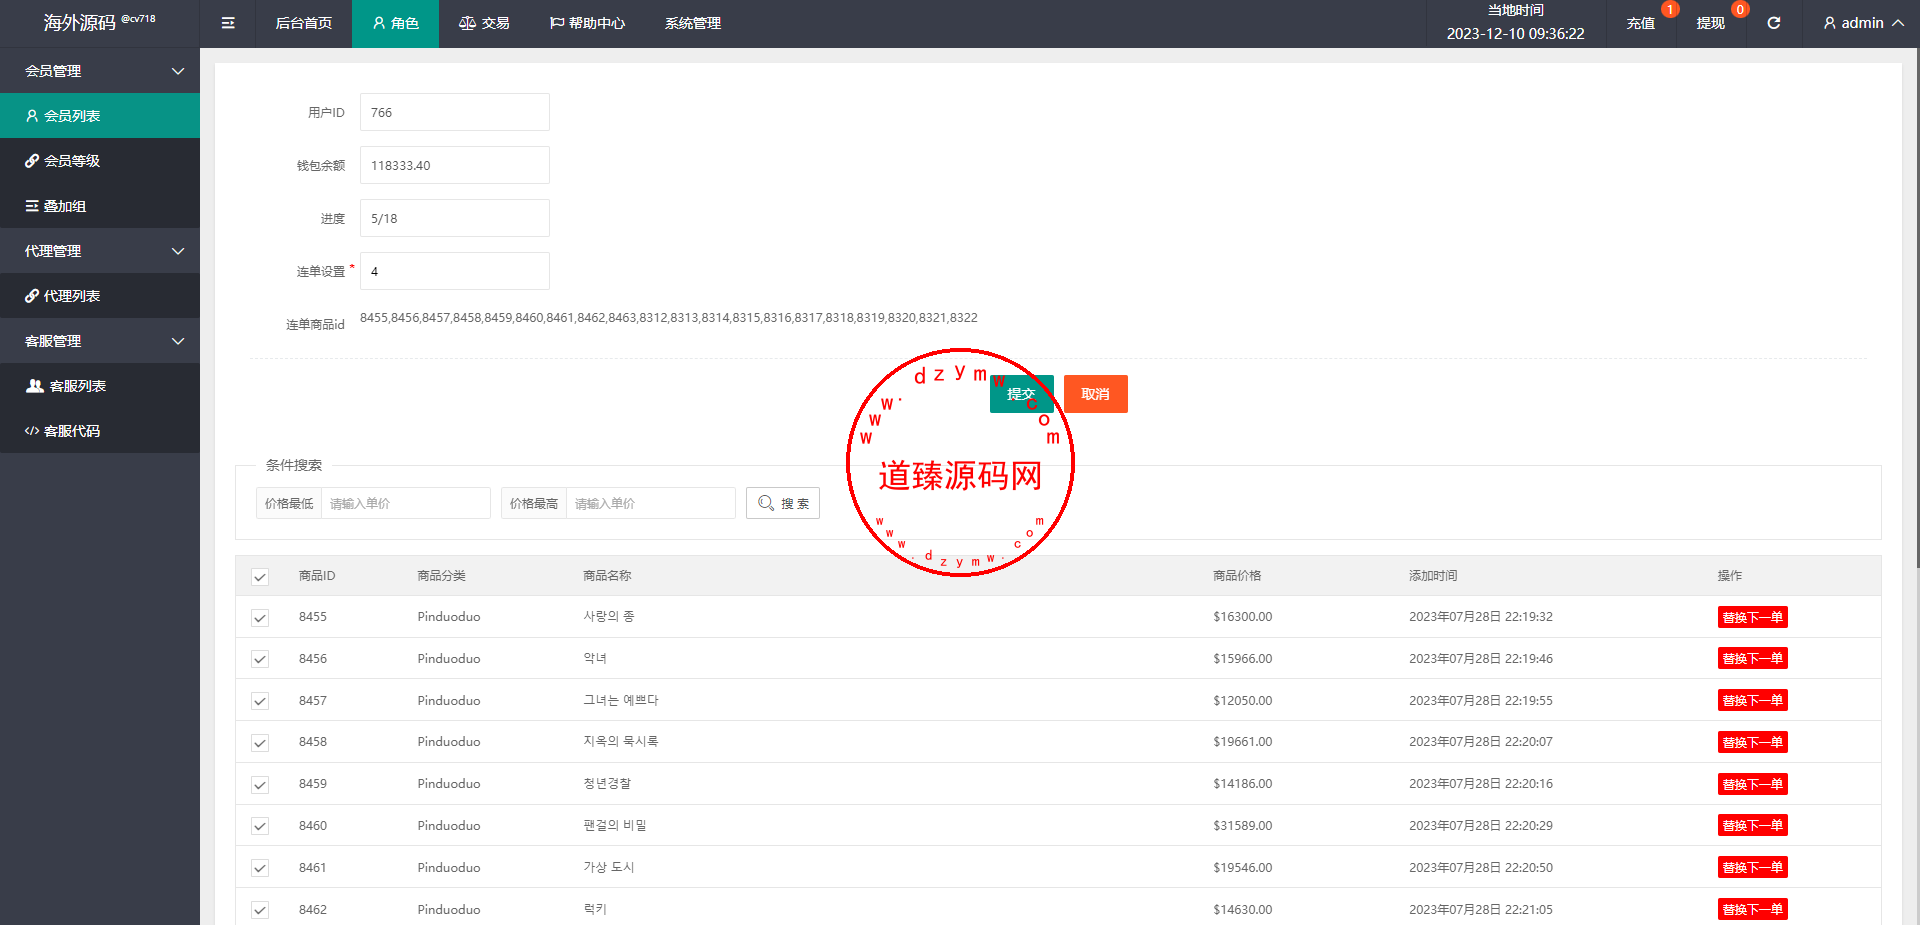Click the 提交 submit button
The image size is (1920, 925).
[x=1022, y=394]
